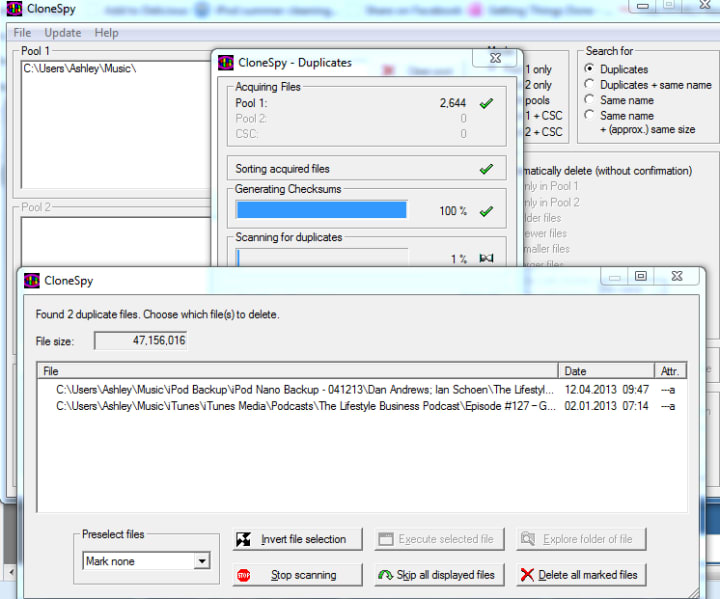Click the Pool 1 path C:\Users\Ashley\Music\
This screenshot has width=720, height=599.
(79, 68)
